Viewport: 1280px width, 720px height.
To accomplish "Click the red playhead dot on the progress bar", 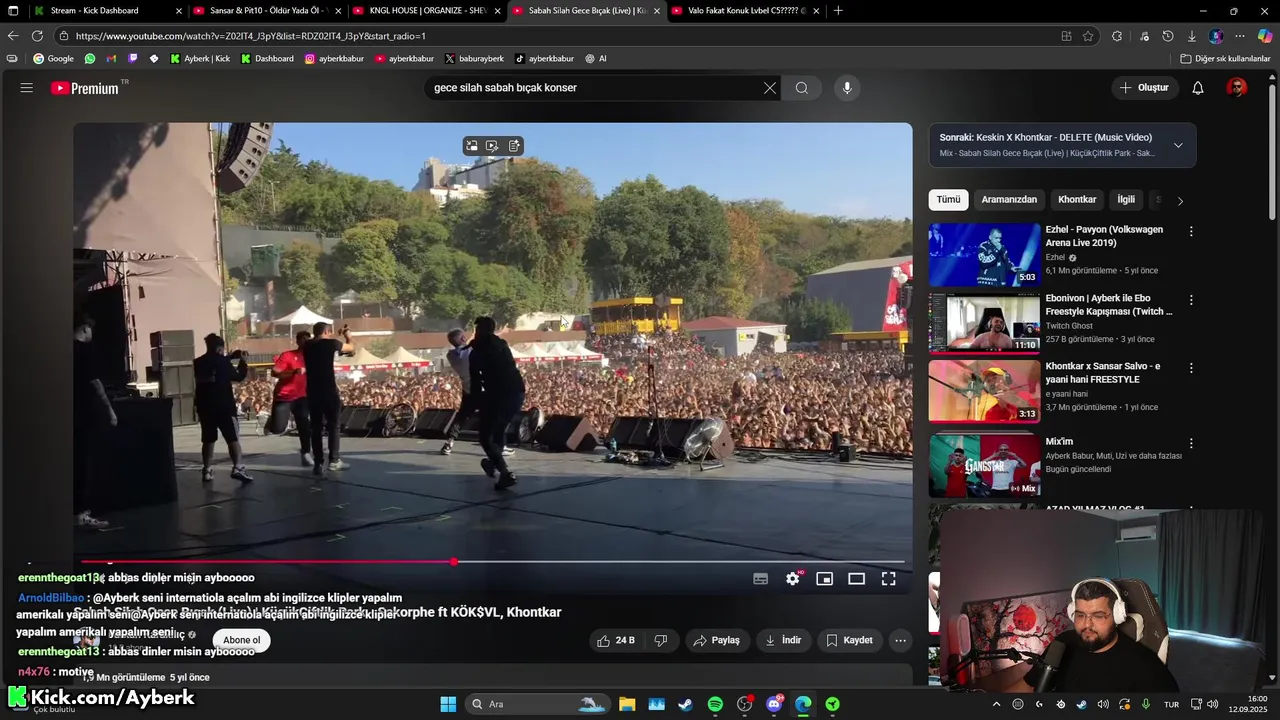I will coord(454,562).
